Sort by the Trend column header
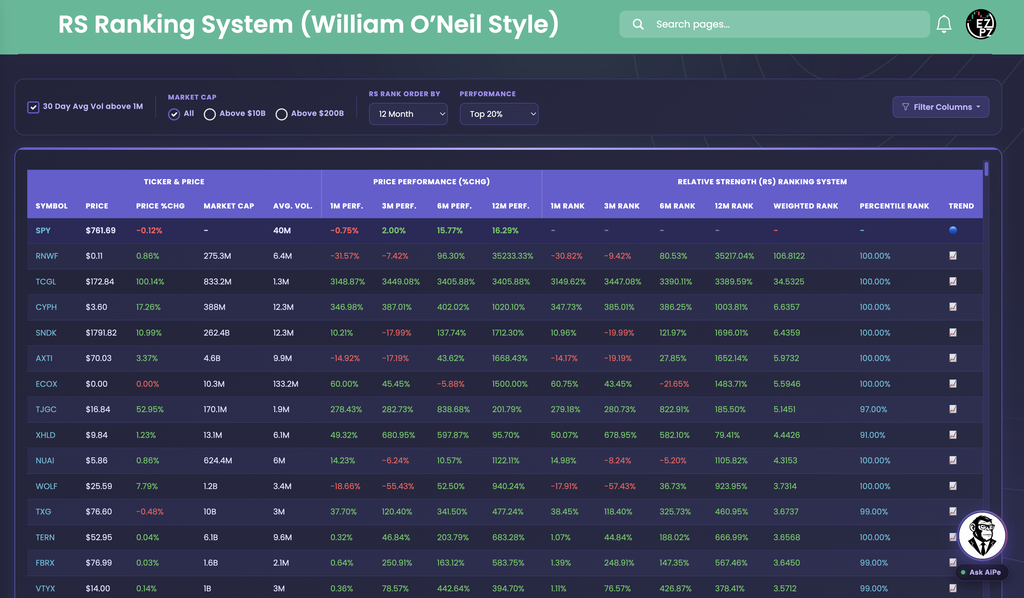 961,206
